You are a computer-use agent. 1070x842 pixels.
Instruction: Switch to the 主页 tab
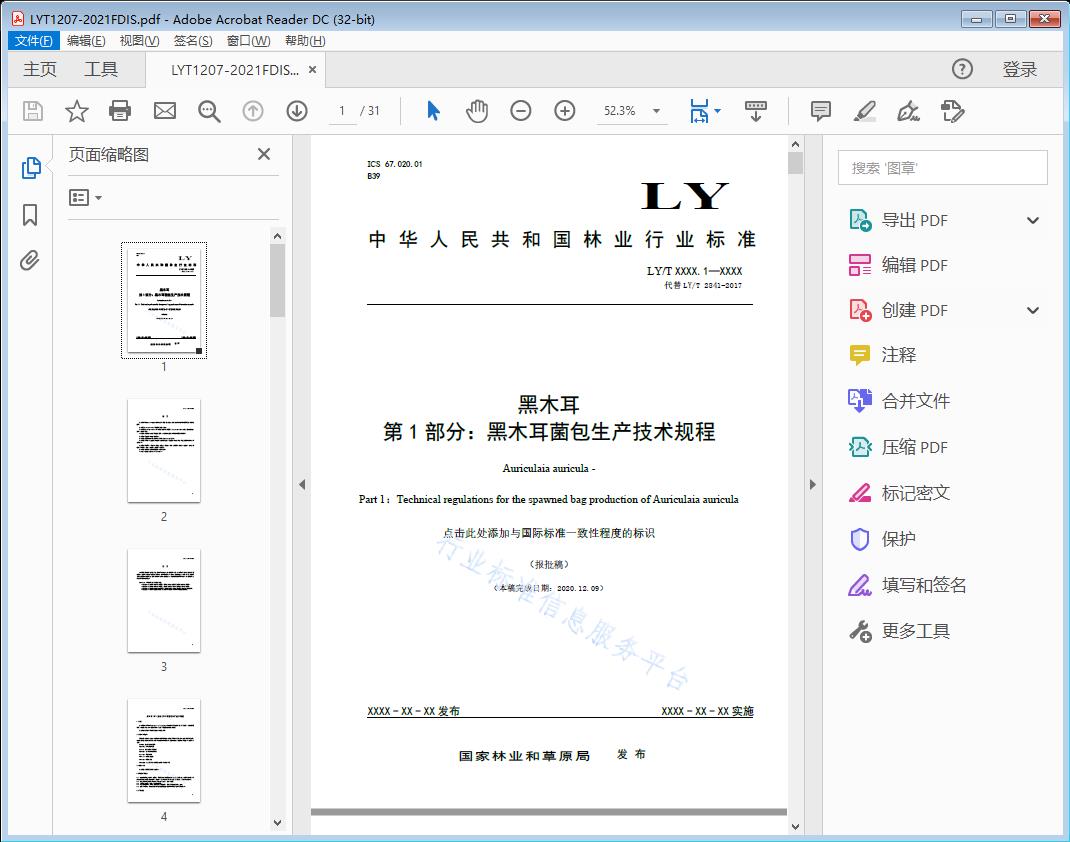tap(40, 69)
